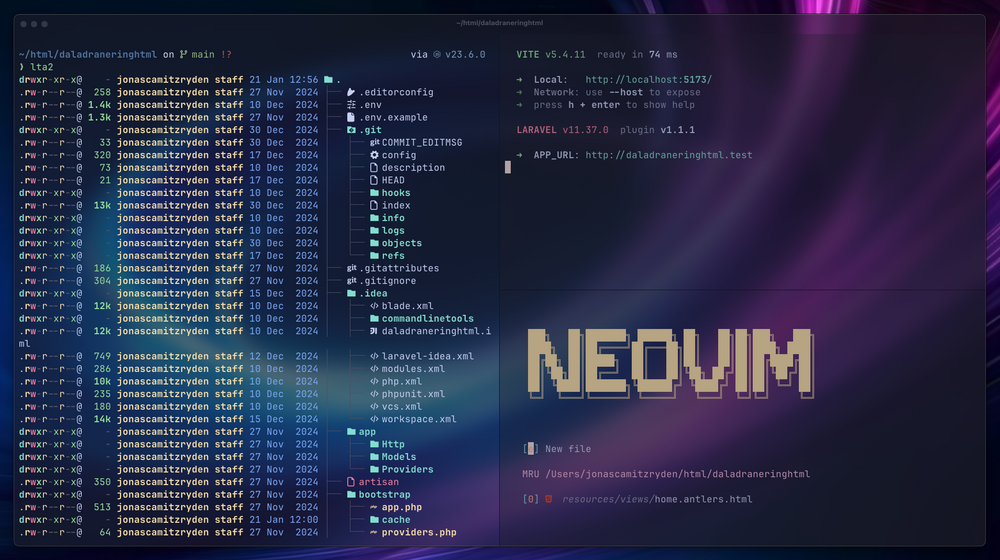Click the bootstrap folder icon
Image resolution: width=1000 pixels, height=560 pixels.
pos(351,495)
